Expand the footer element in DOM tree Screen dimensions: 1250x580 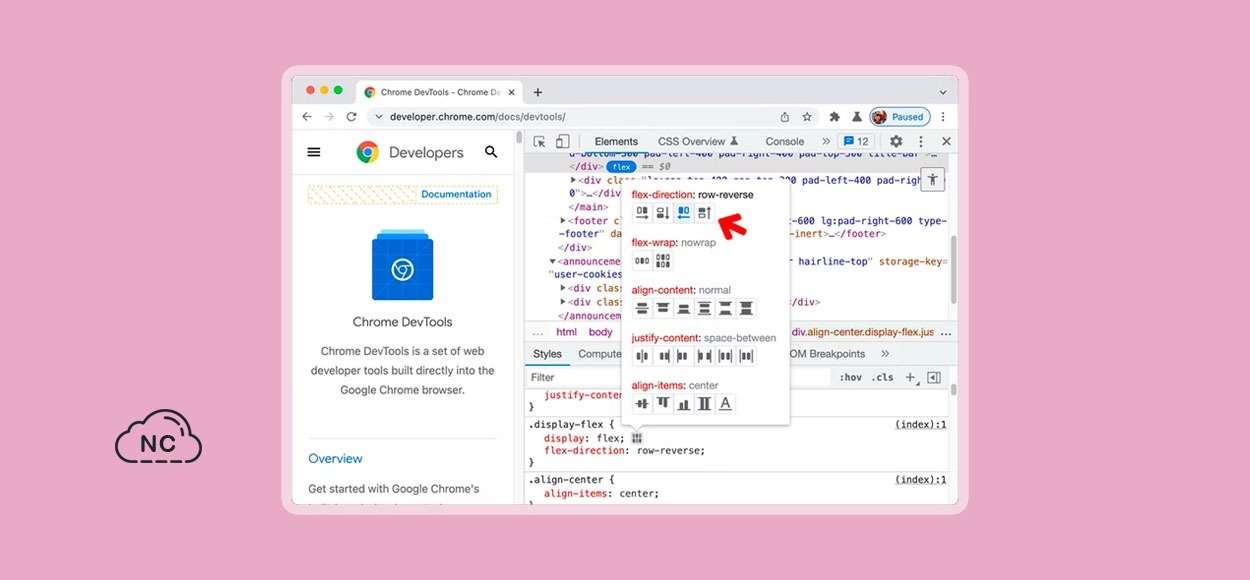point(563,221)
